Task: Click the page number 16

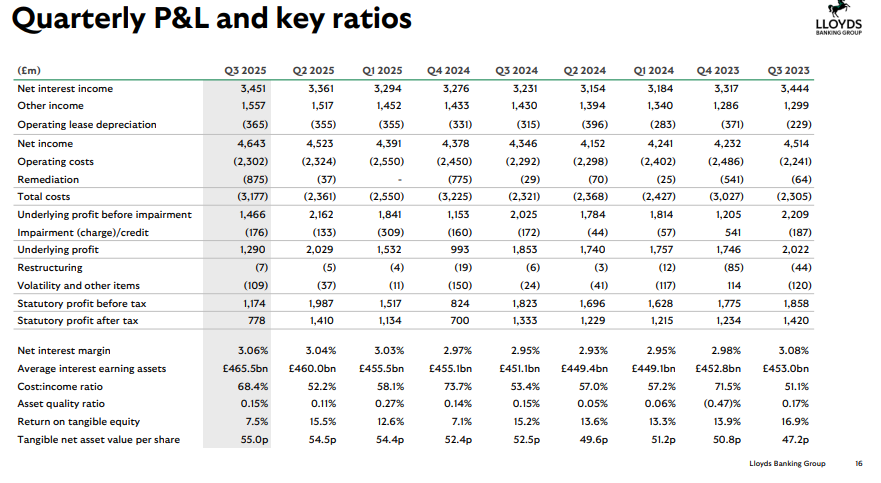Action: [858, 463]
